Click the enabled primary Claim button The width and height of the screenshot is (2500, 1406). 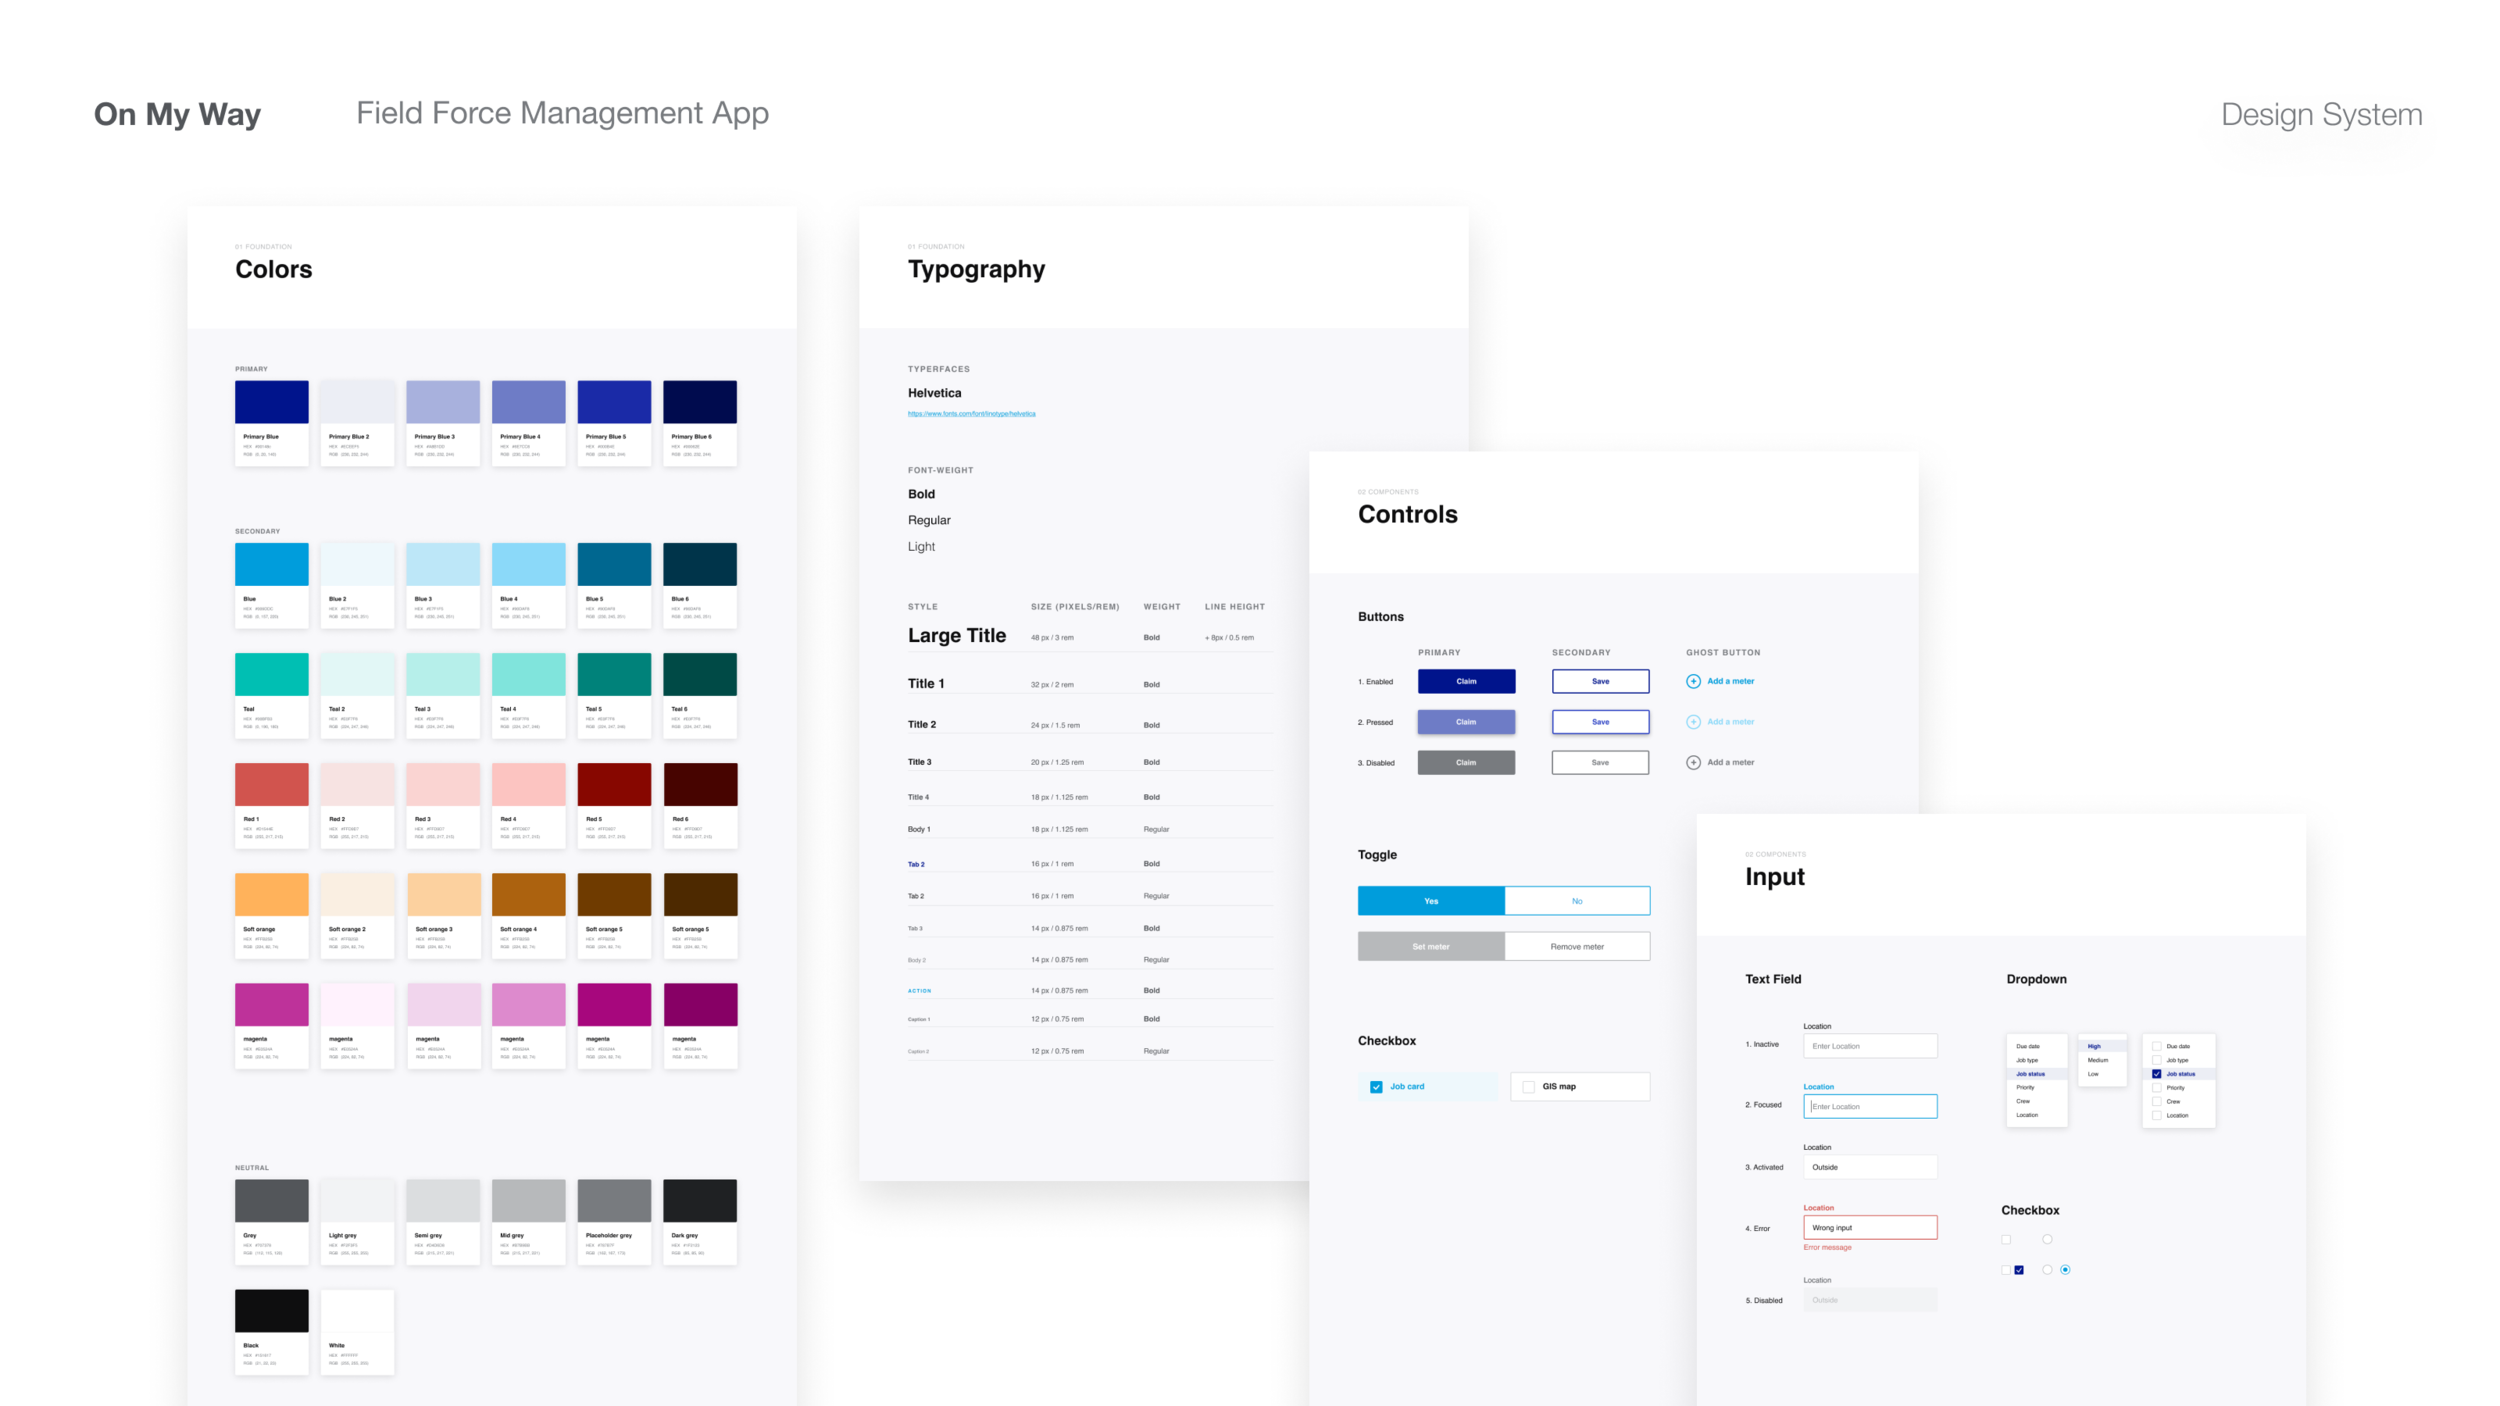click(x=1466, y=681)
